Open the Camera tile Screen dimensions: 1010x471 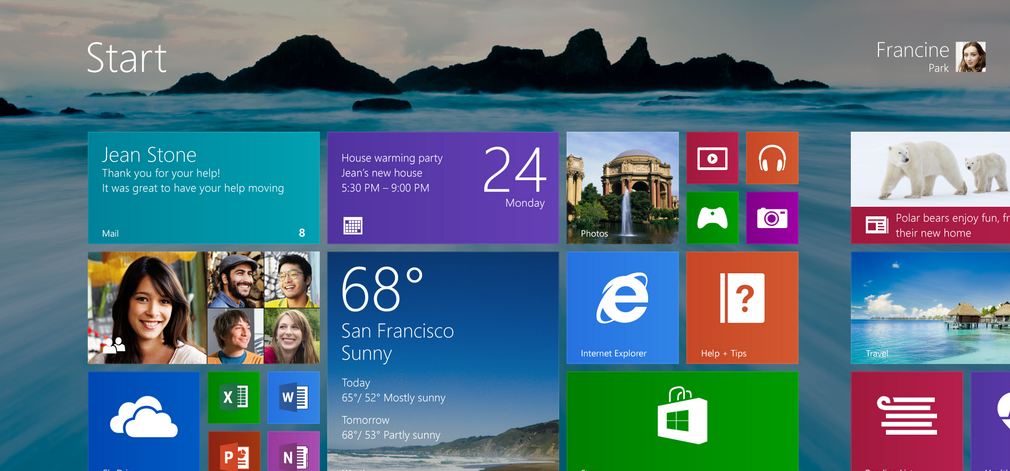pyautogui.click(x=772, y=217)
